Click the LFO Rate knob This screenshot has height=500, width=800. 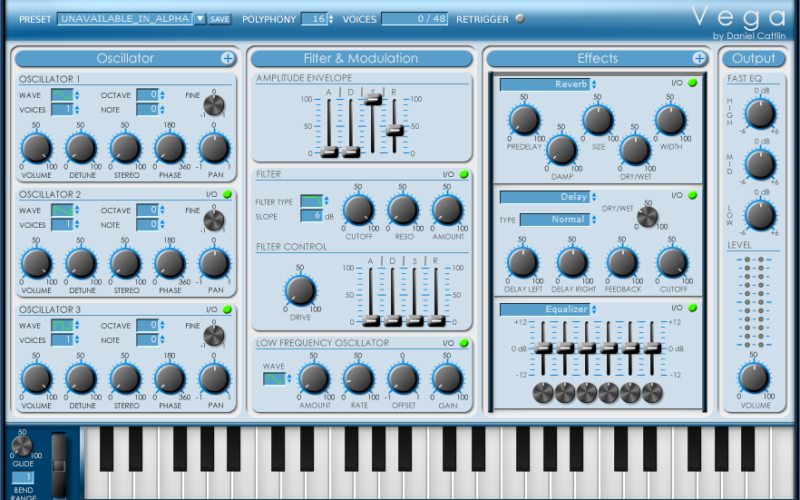[358, 379]
